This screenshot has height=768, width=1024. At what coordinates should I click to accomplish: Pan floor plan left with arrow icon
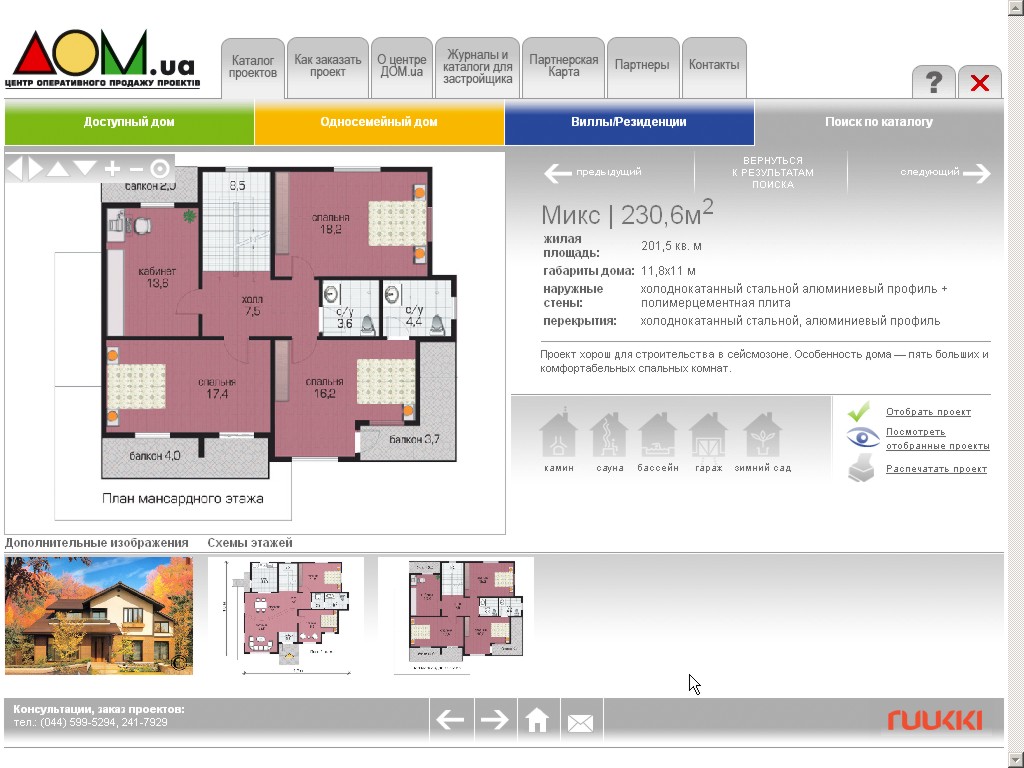click(x=15, y=168)
